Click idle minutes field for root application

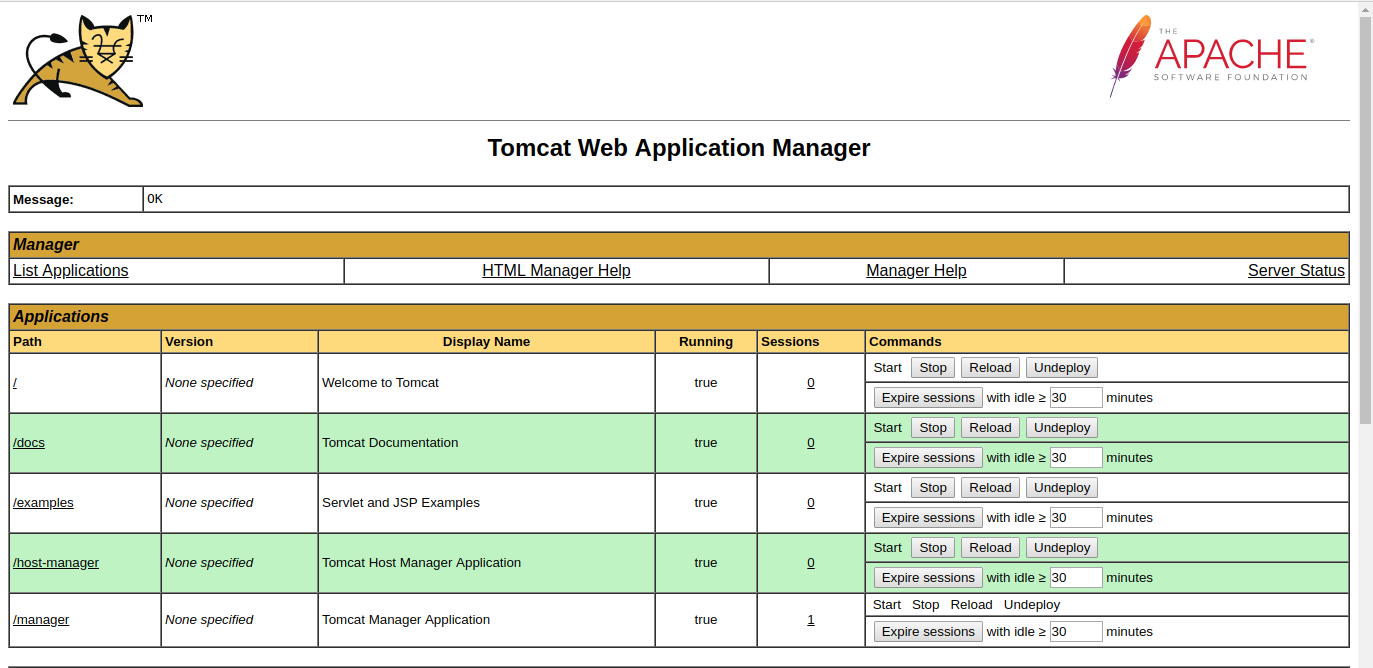[1076, 398]
